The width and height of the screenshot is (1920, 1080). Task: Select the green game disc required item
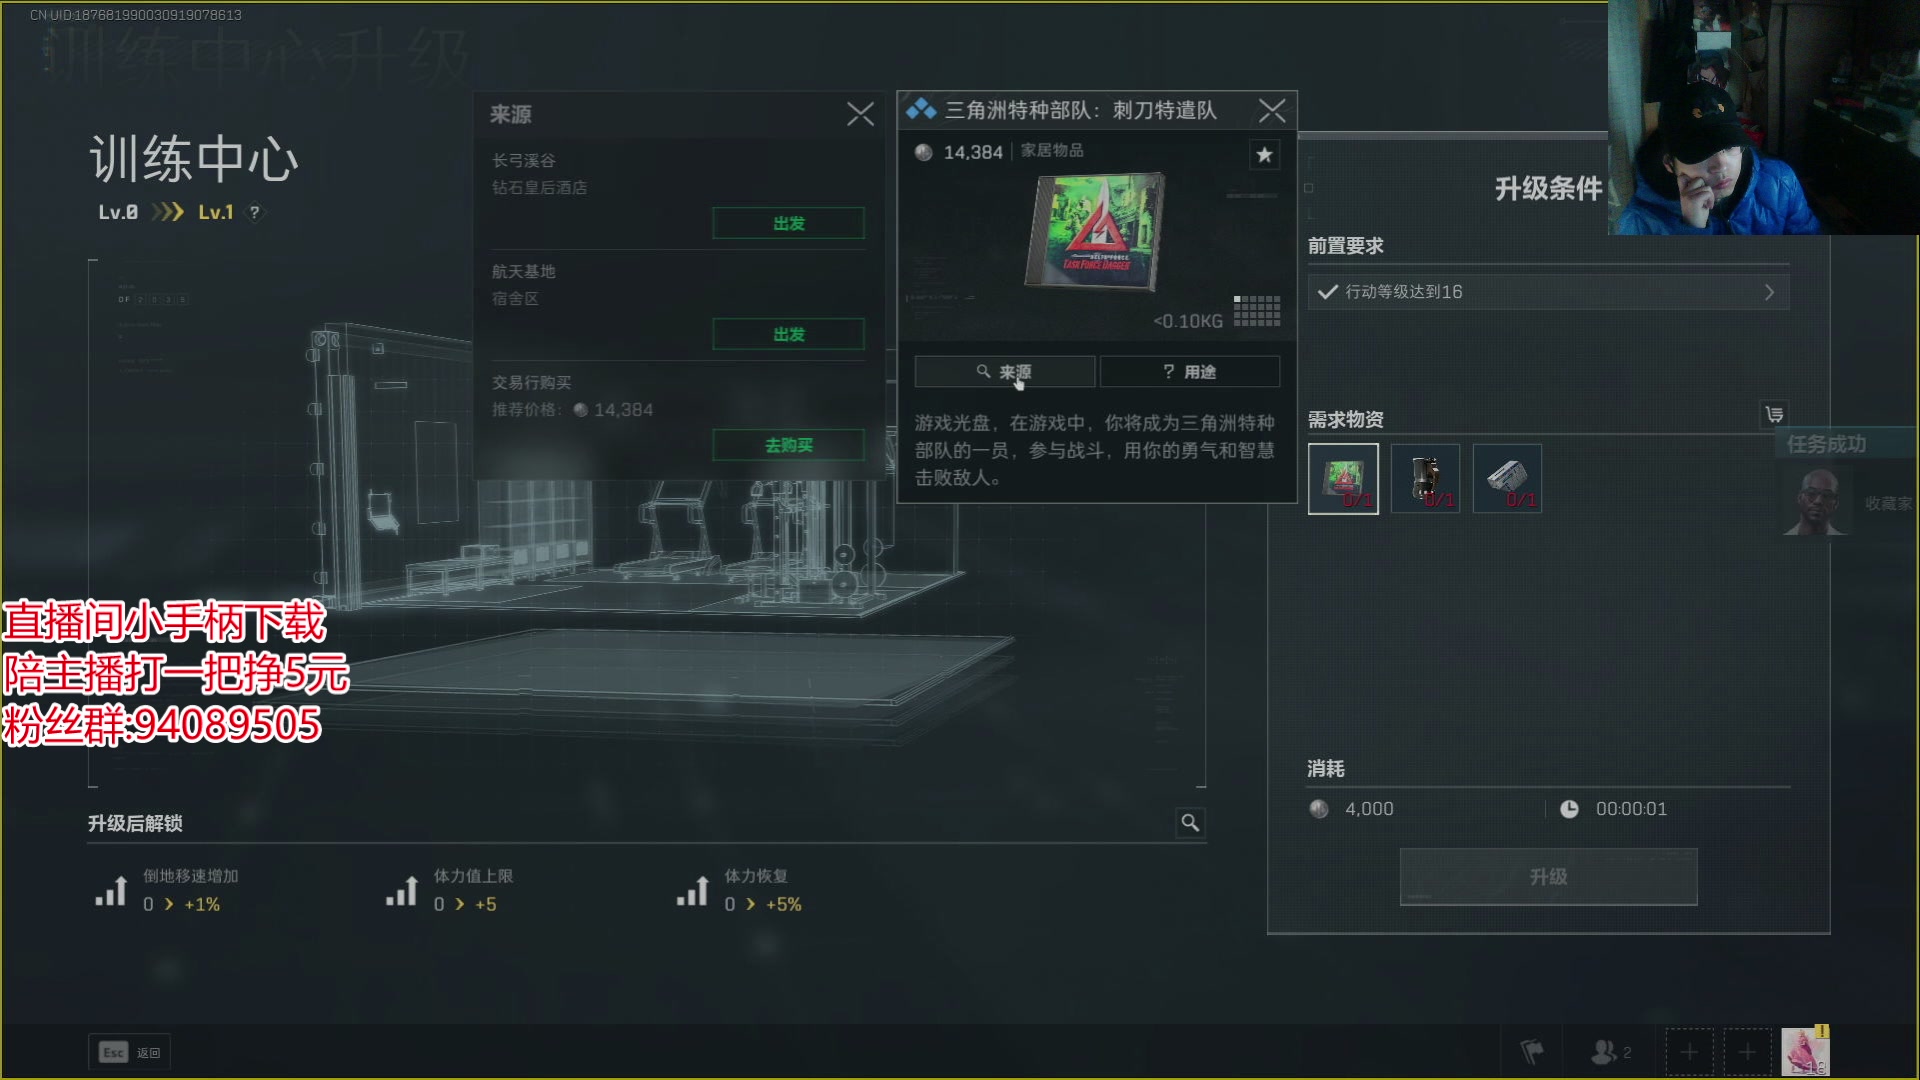[x=1343, y=479]
